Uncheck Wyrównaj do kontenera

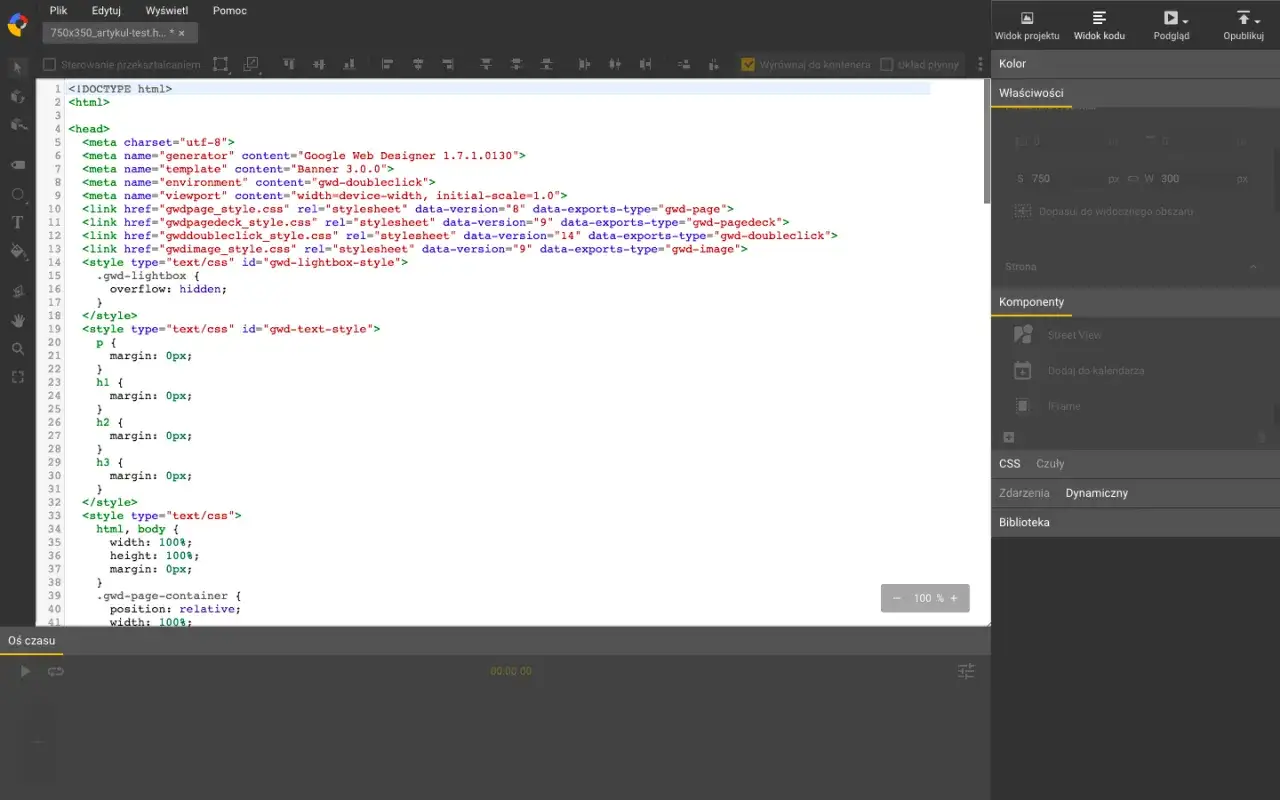pos(748,63)
